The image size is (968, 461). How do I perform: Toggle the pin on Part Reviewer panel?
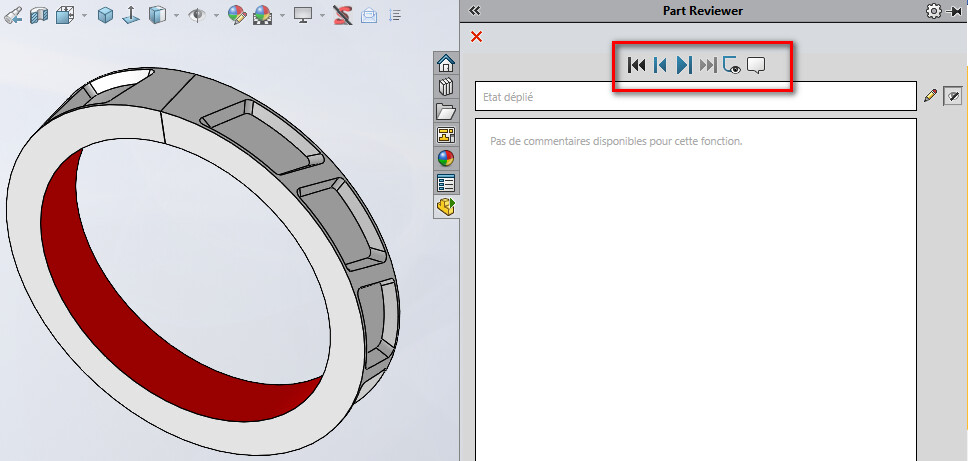click(x=955, y=11)
